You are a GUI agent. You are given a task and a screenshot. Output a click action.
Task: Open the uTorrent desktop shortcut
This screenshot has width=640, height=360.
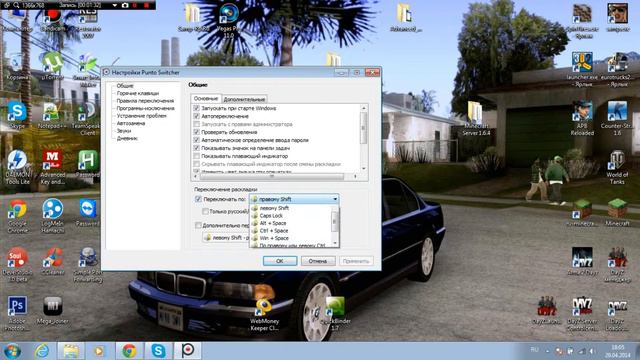coord(52,66)
